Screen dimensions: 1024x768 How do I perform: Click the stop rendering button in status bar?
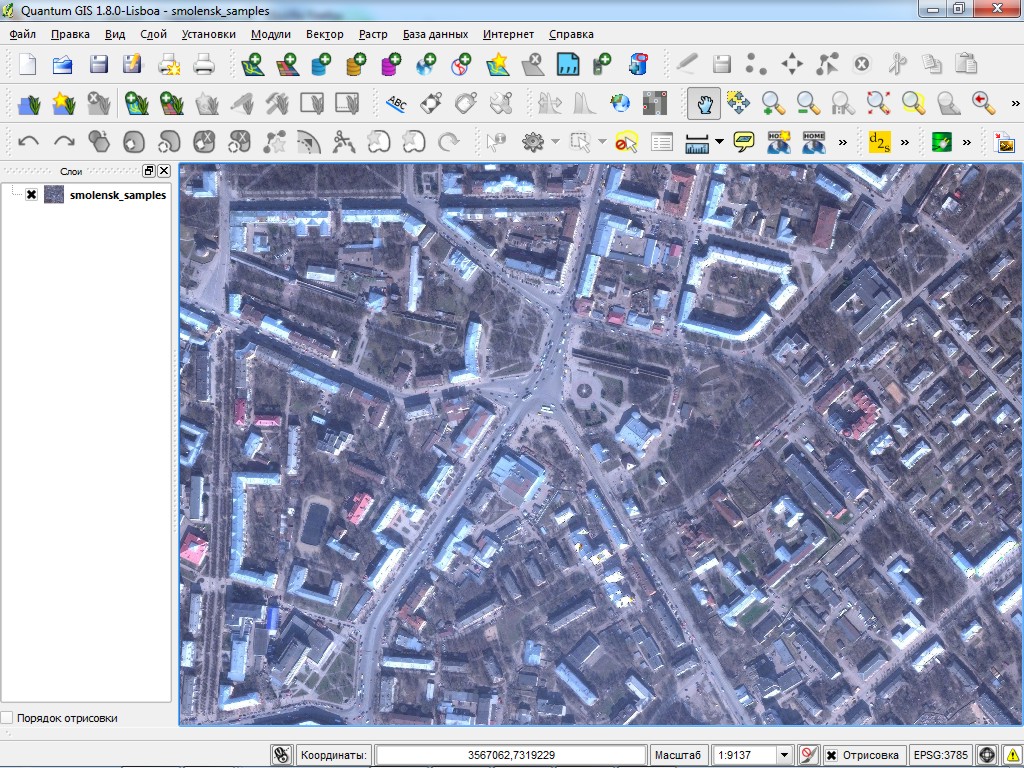click(x=807, y=755)
